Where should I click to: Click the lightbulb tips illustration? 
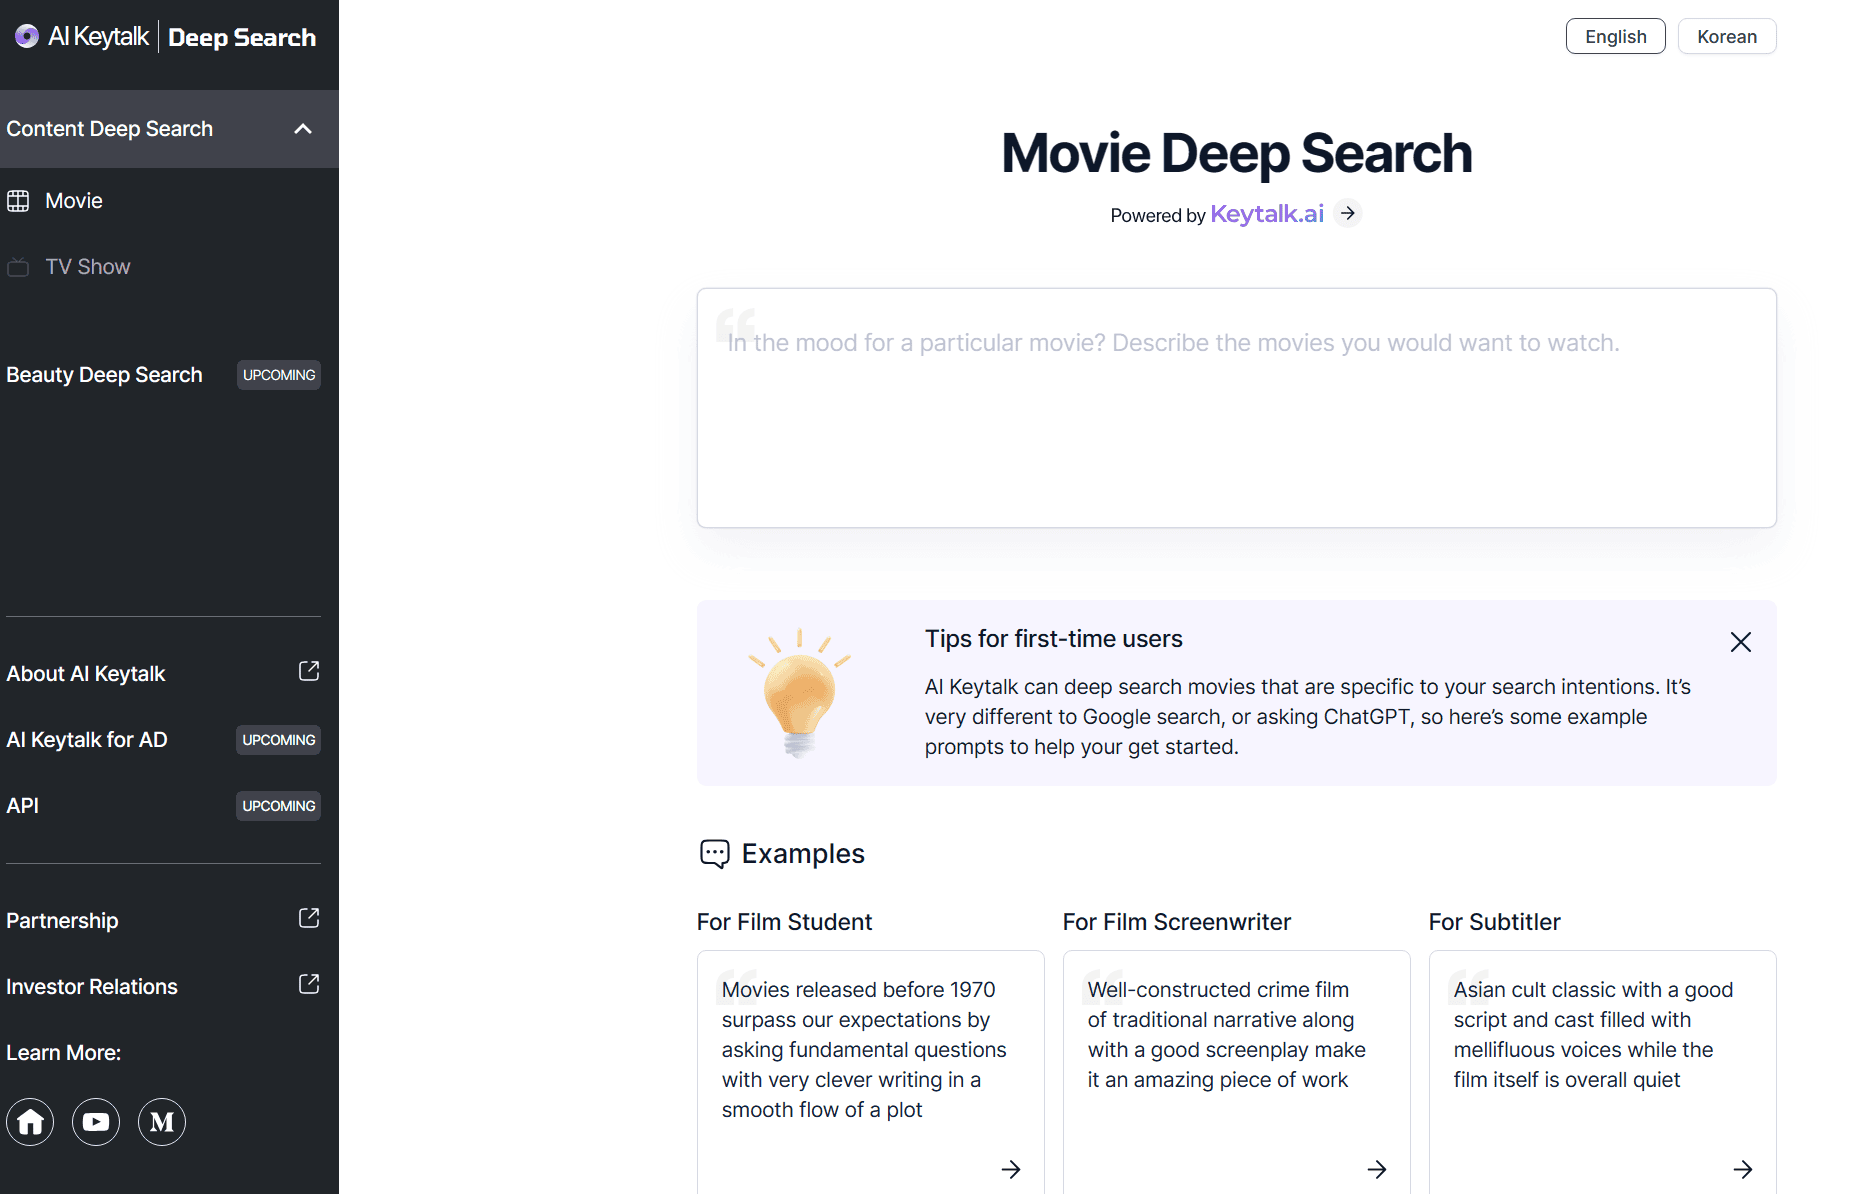coord(799,693)
